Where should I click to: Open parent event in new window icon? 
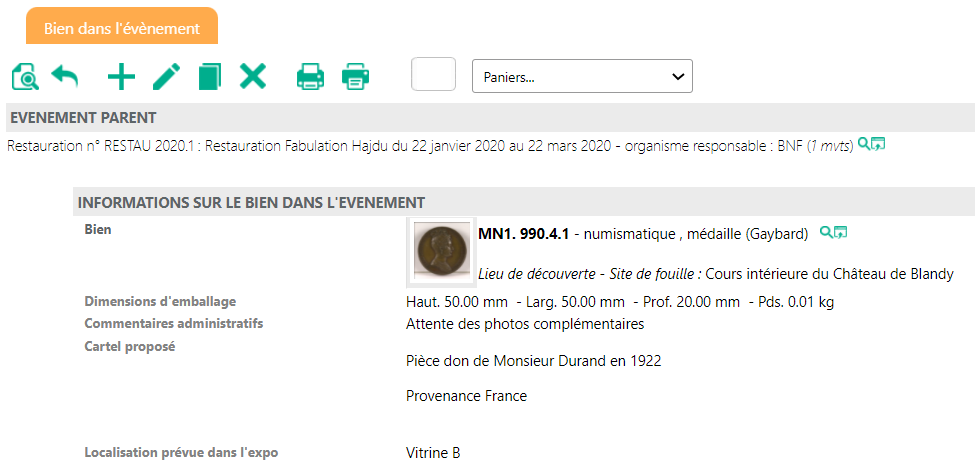[878, 145]
